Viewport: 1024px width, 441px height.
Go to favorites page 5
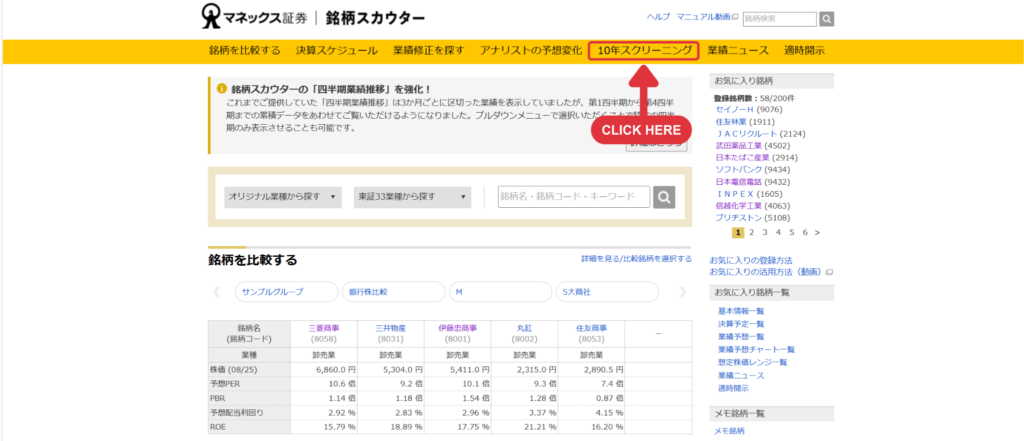(x=792, y=232)
